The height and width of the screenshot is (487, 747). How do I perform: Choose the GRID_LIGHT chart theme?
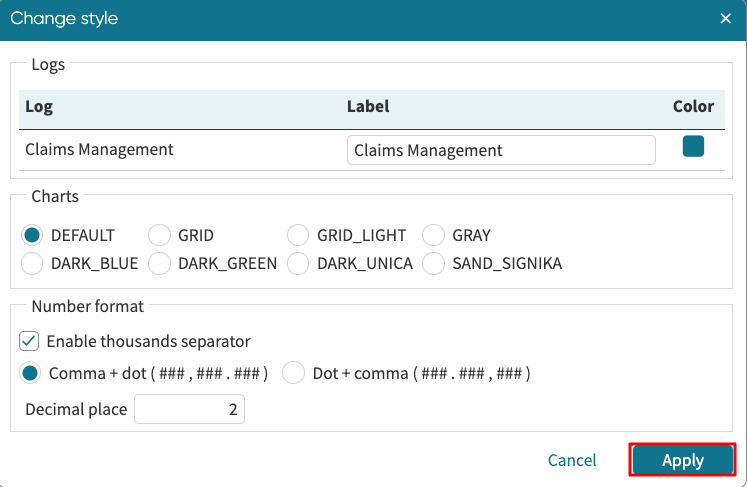tap(298, 235)
